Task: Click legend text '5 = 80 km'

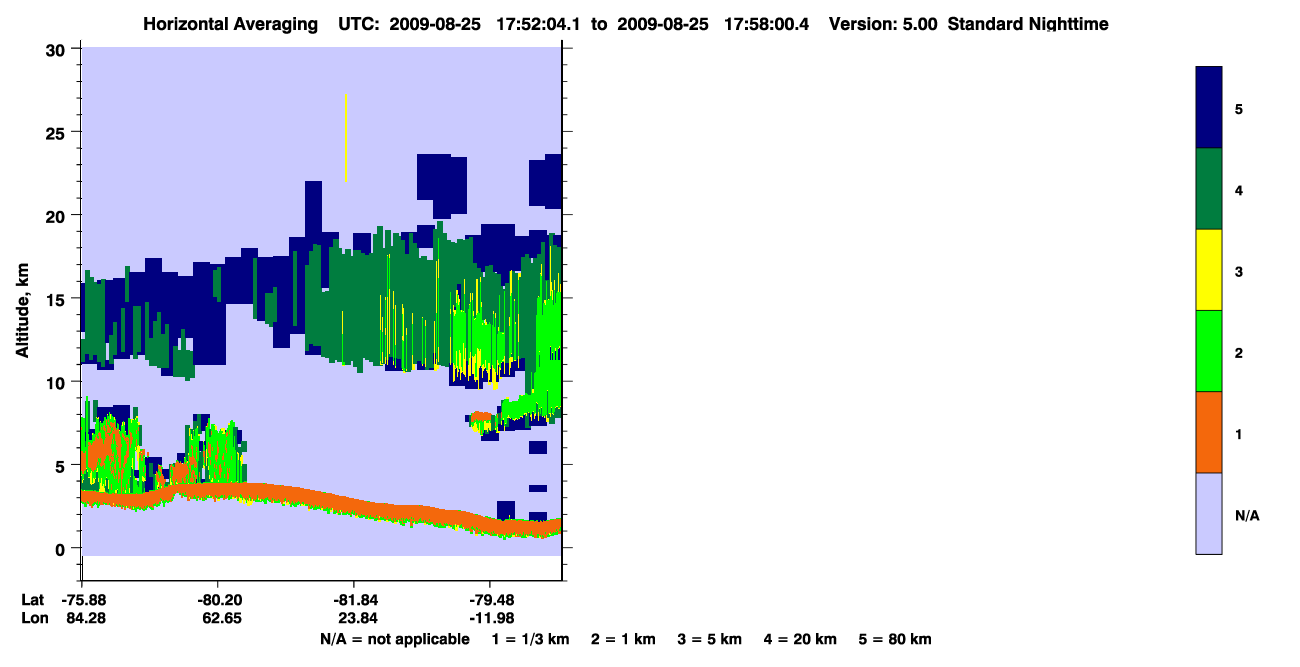Action: 895,639
